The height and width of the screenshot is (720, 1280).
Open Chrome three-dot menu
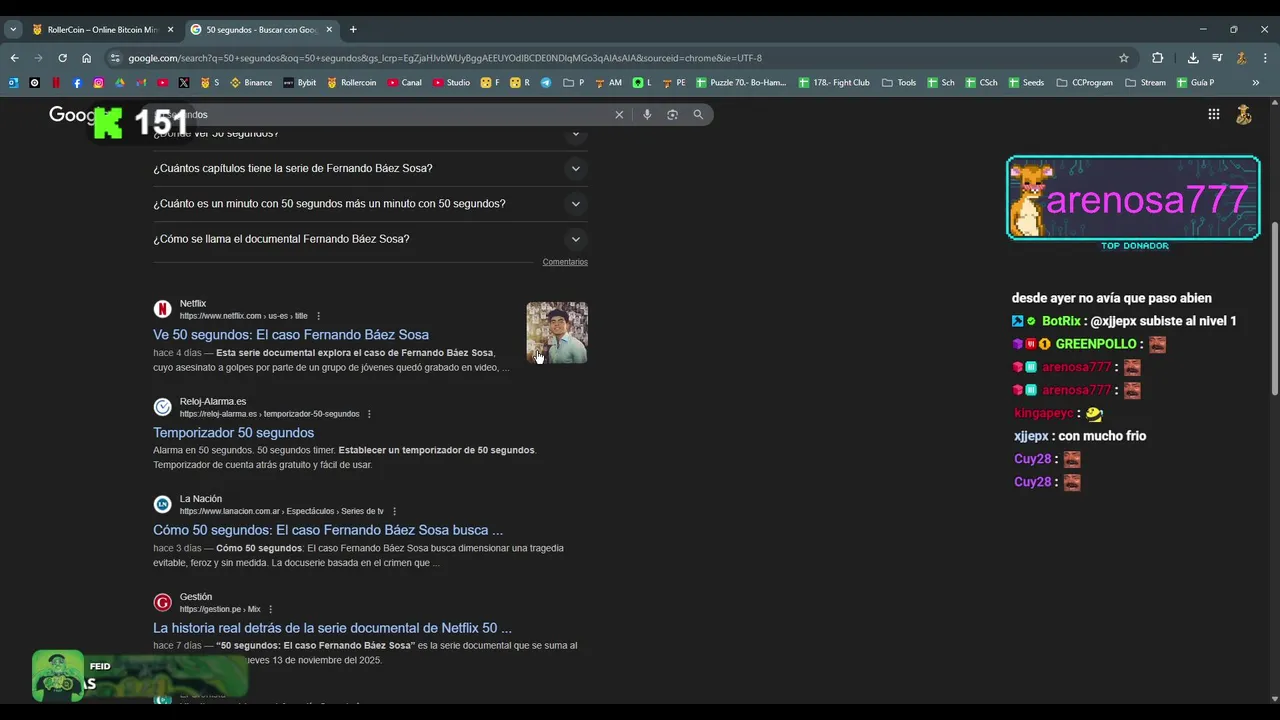pos(1265,58)
